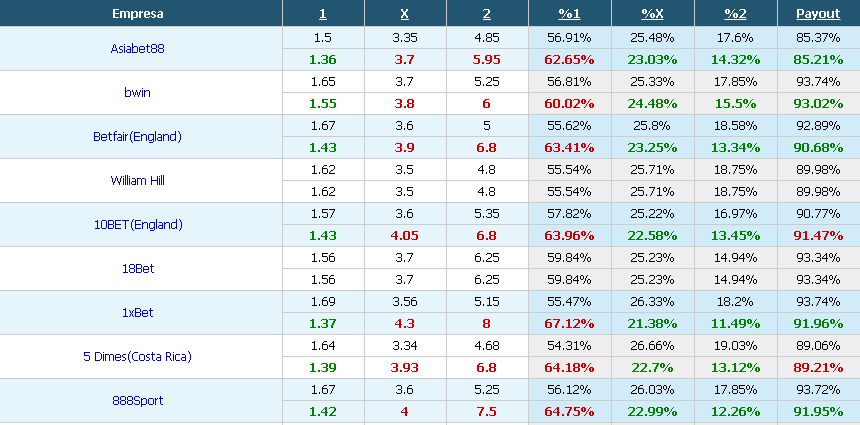
Task: Sort table by Payout header
Action: point(818,14)
